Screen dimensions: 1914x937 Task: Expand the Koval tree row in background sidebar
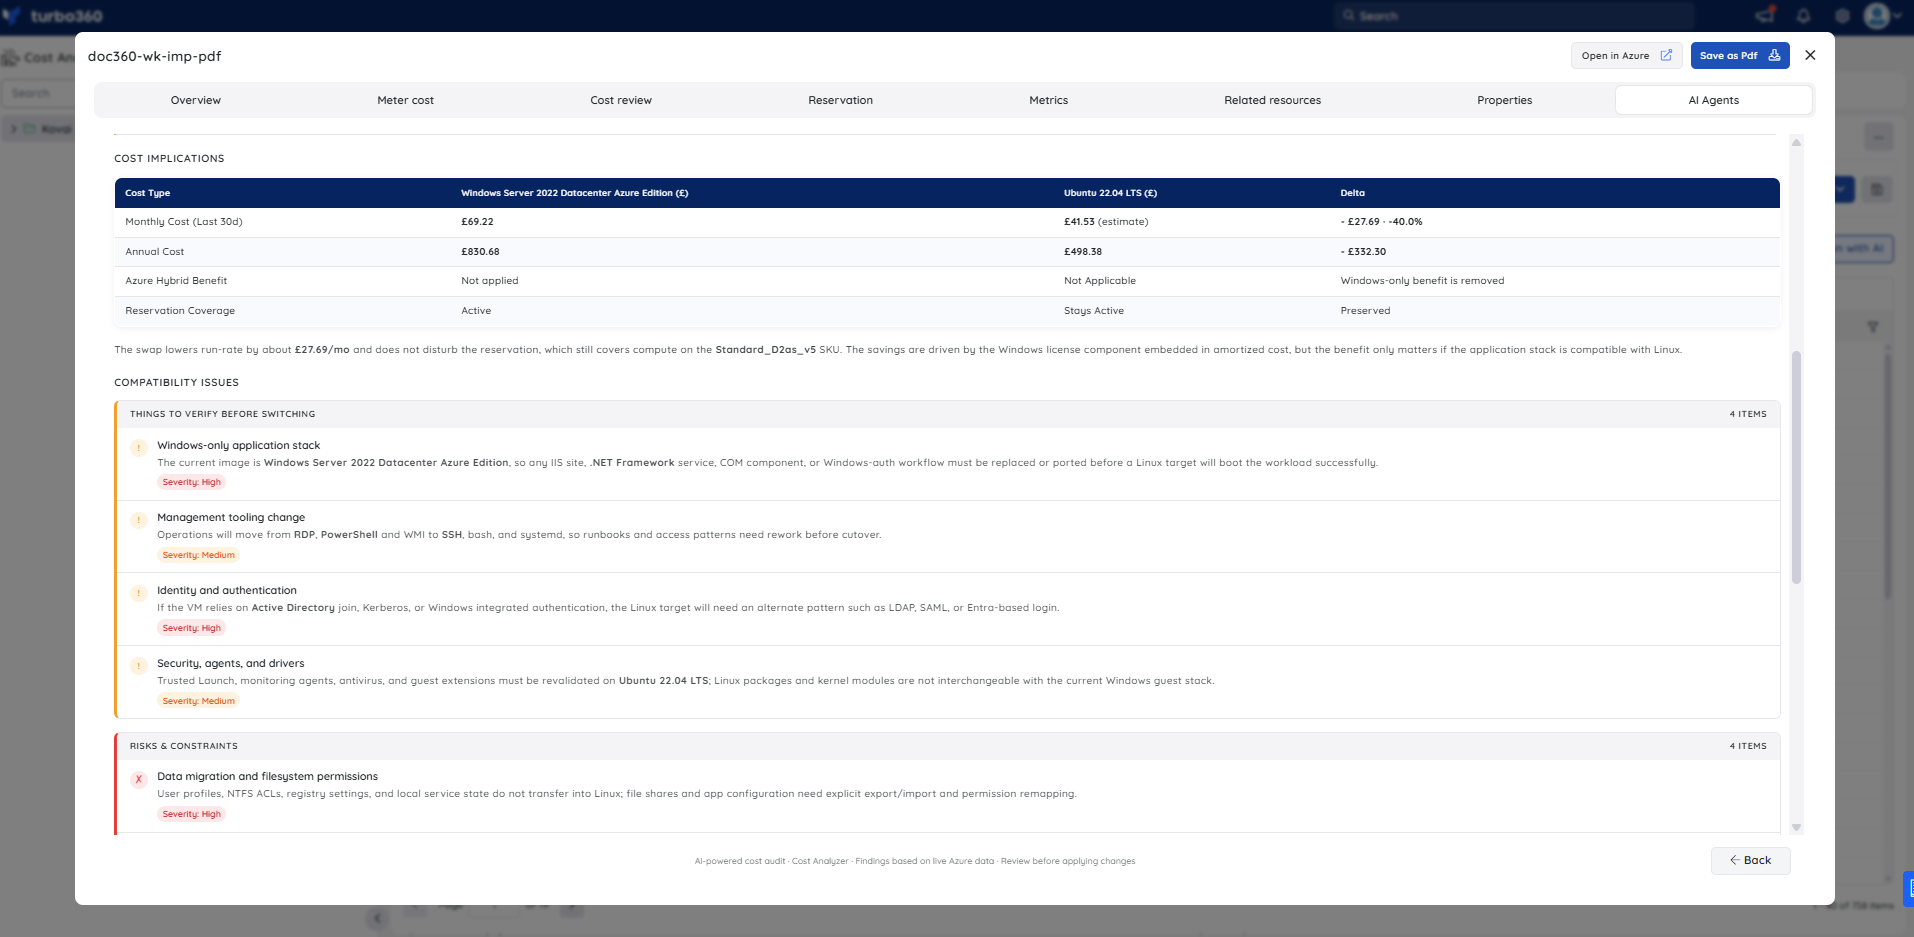pos(14,129)
